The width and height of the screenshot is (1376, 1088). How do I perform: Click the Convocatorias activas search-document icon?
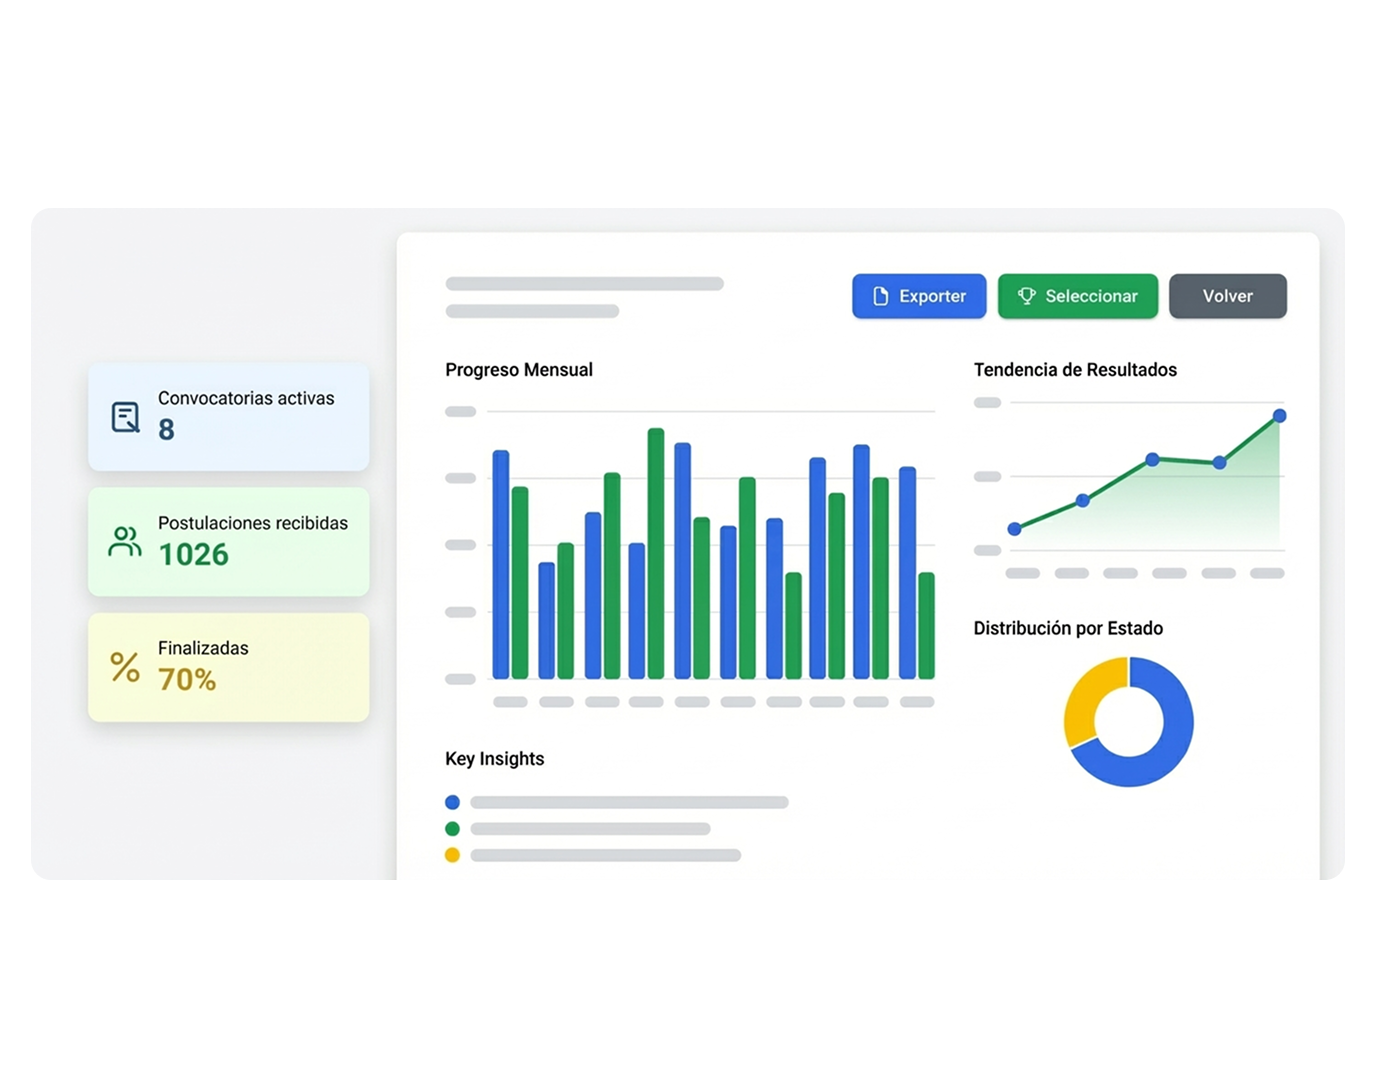click(126, 417)
